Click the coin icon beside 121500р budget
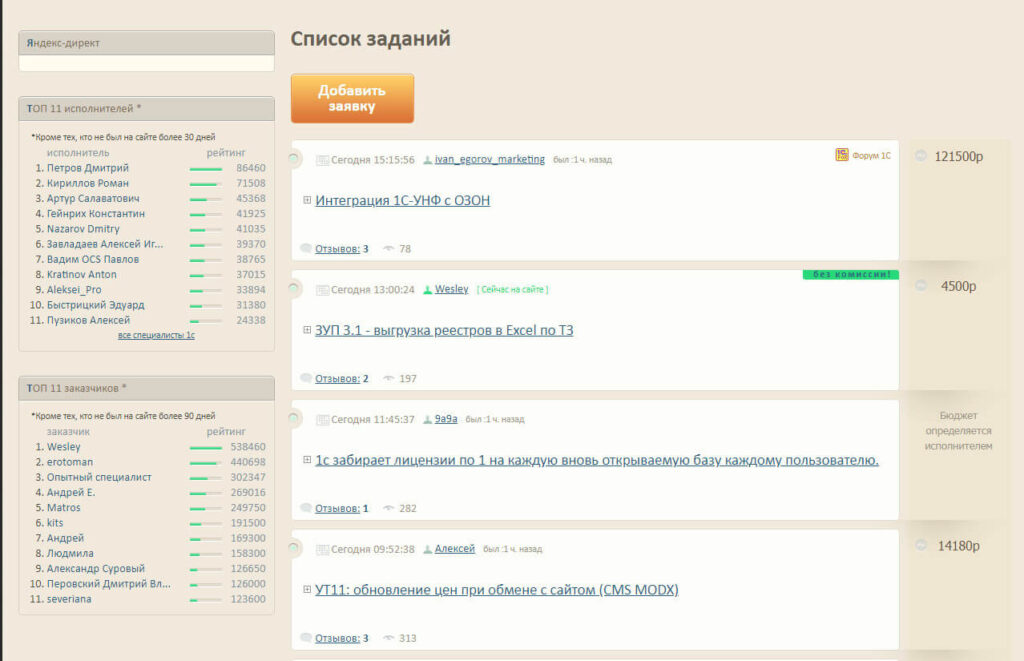 pos(921,156)
